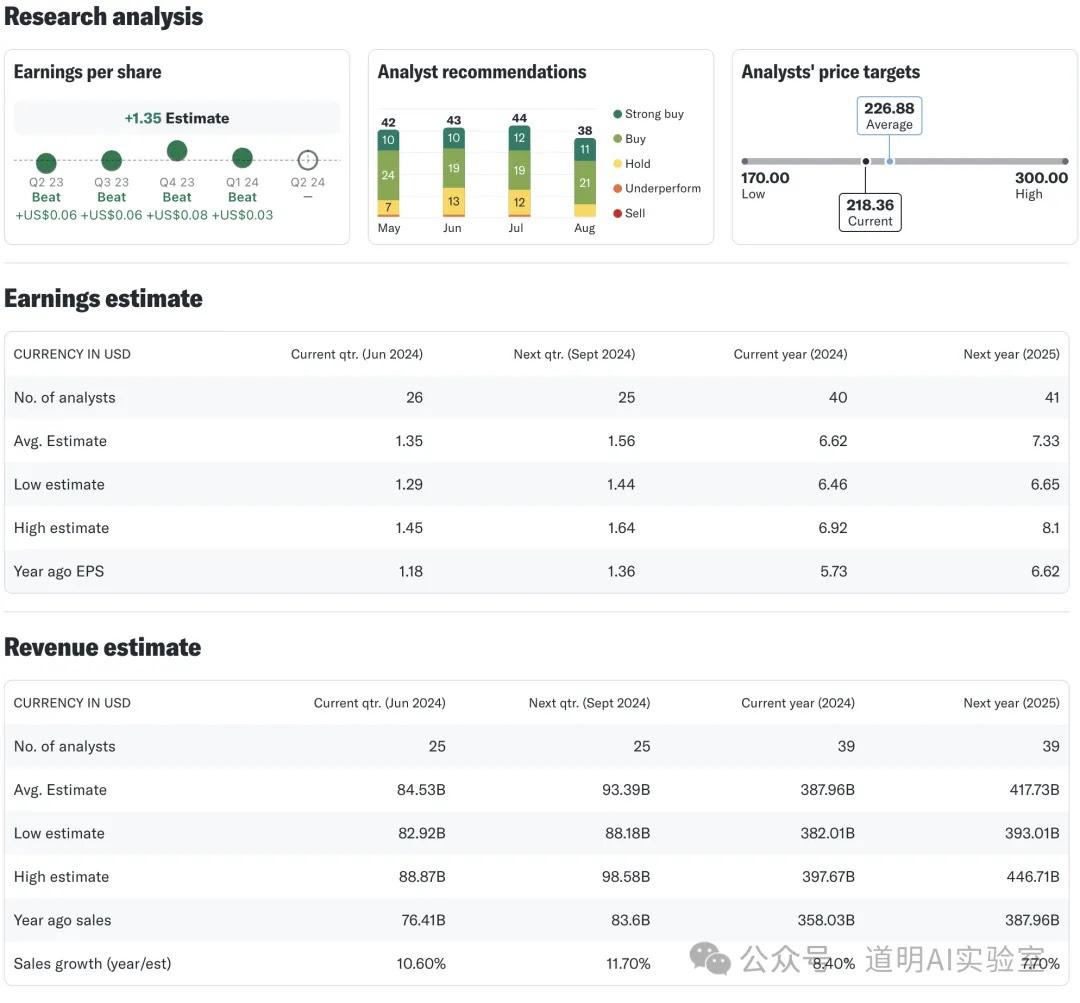The image size is (1080, 1003).
Task: Click the 226.88 Average price target label
Action: click(889, 115)
